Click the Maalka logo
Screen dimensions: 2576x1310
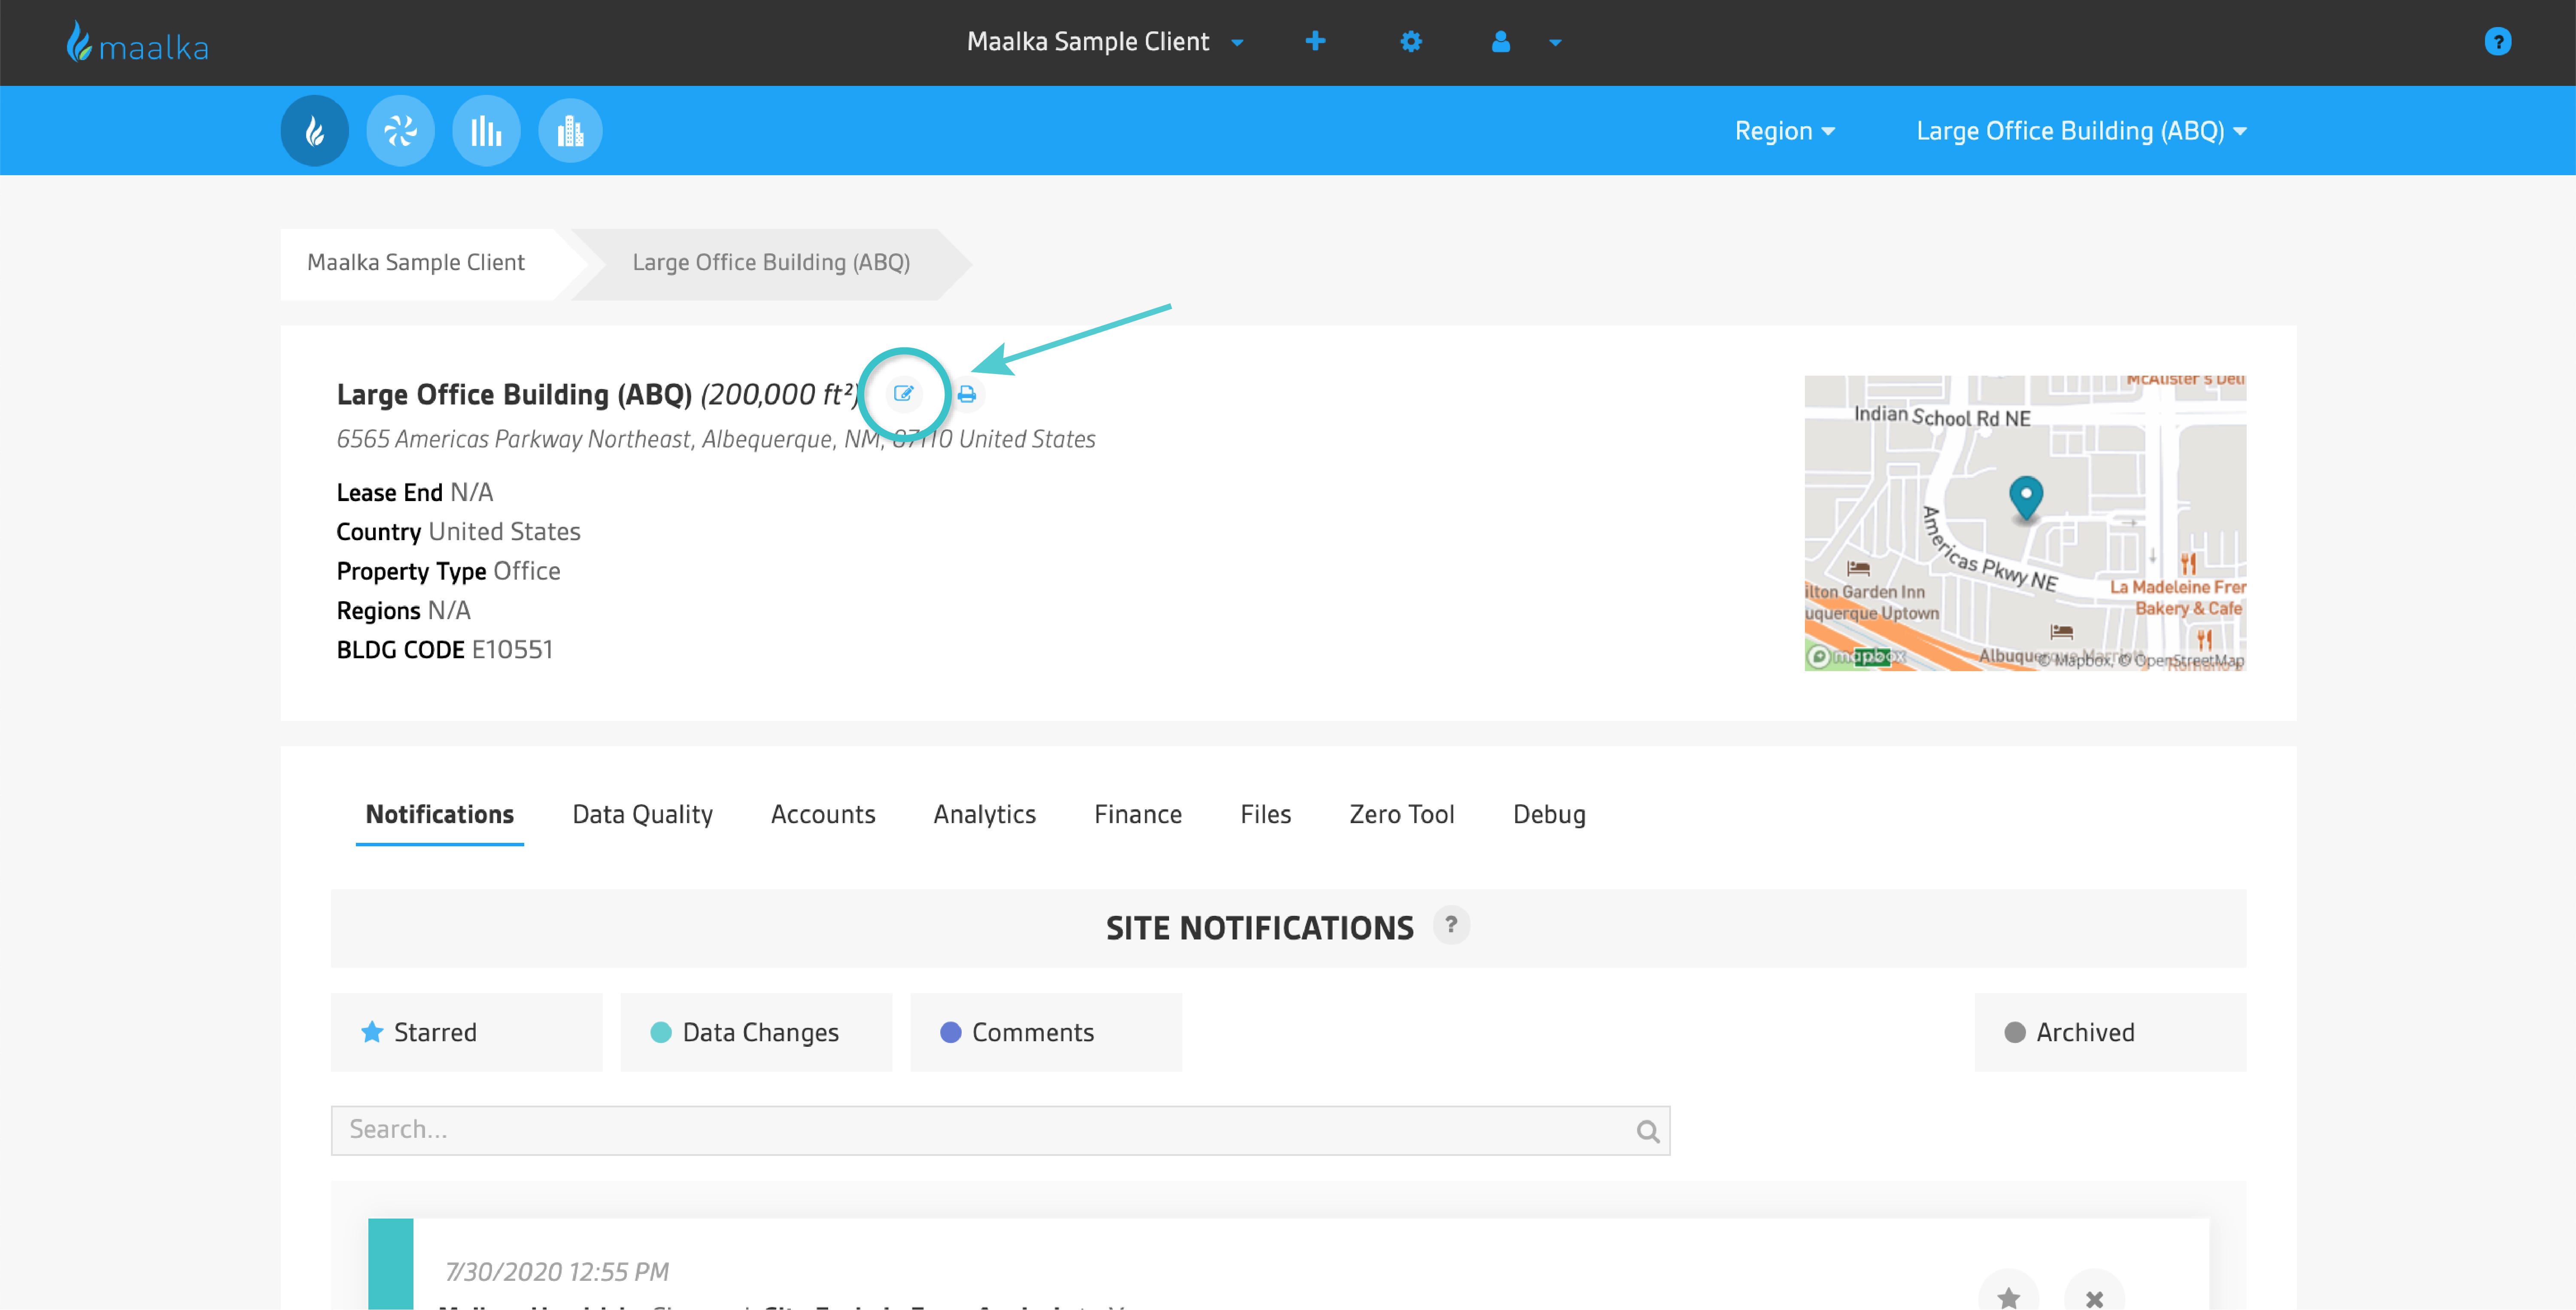coord(137,43)
